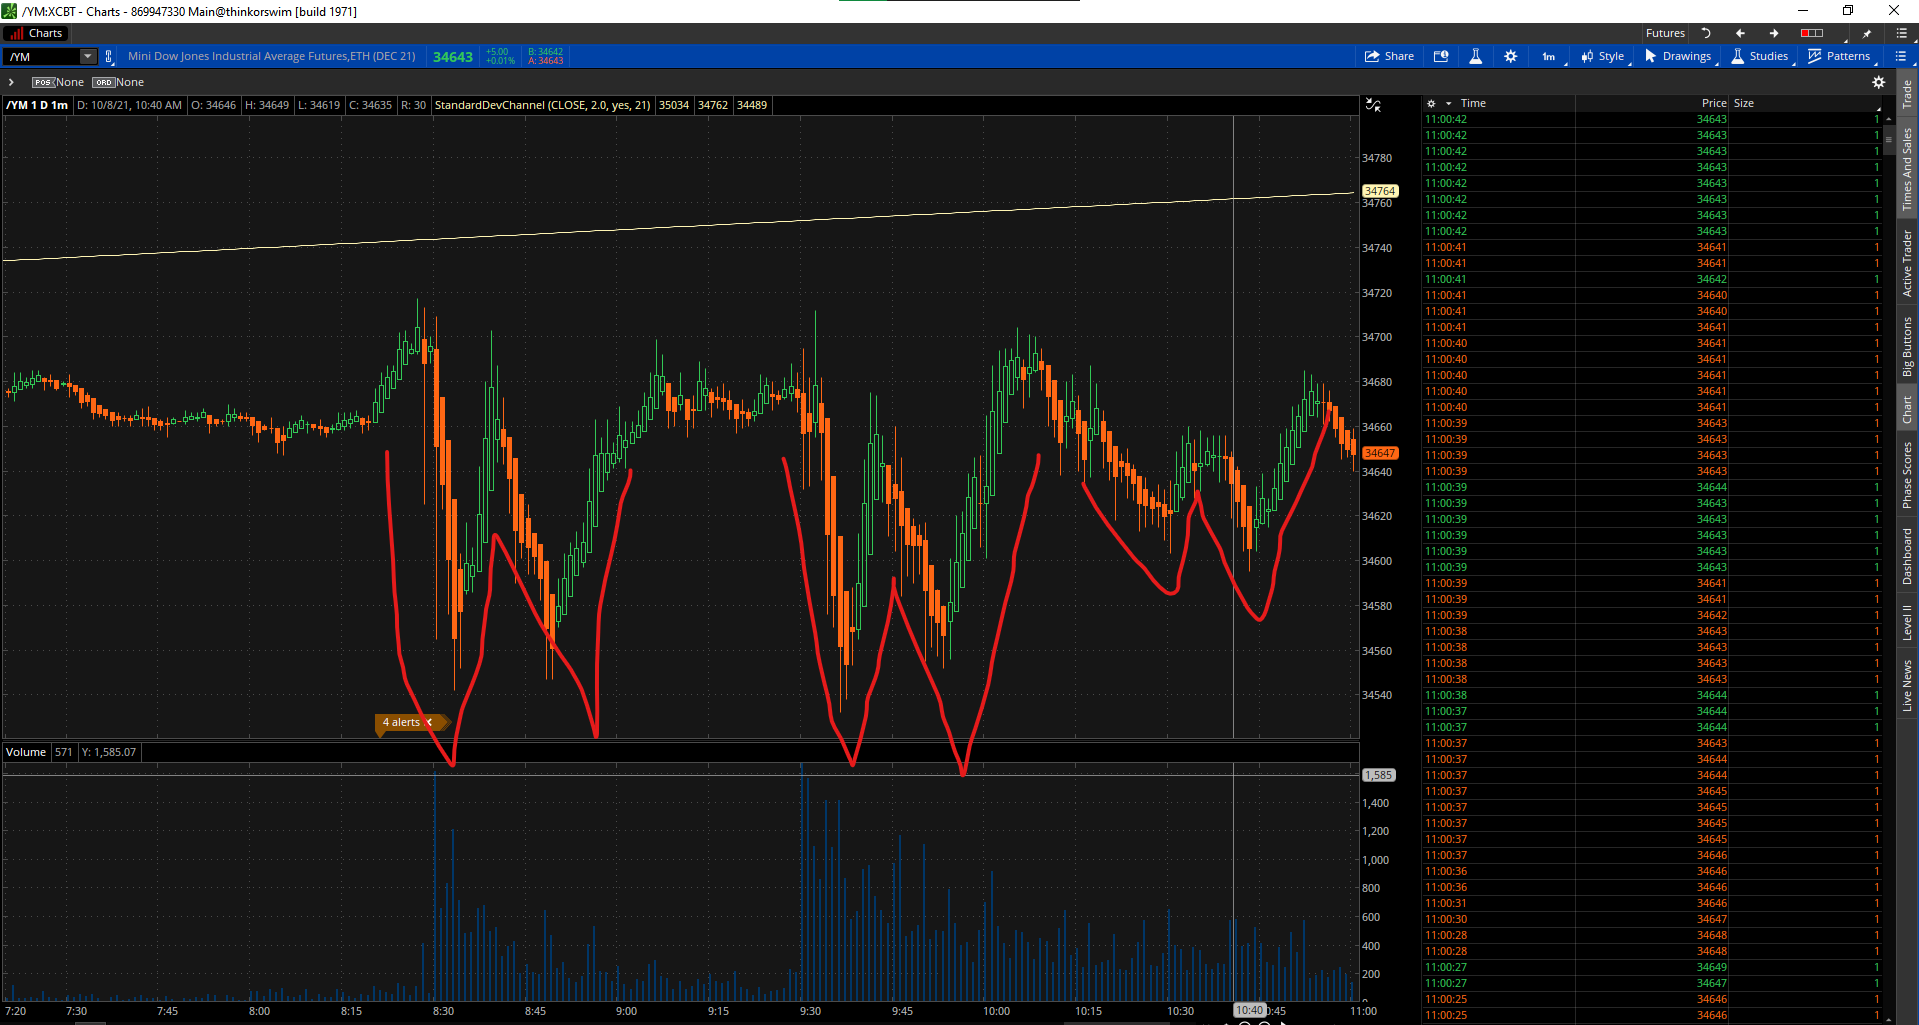Viewport: 1919px width, 1025px height.
Task: Dismiss the 4 alerts chart marker
Action: [430, 722]
